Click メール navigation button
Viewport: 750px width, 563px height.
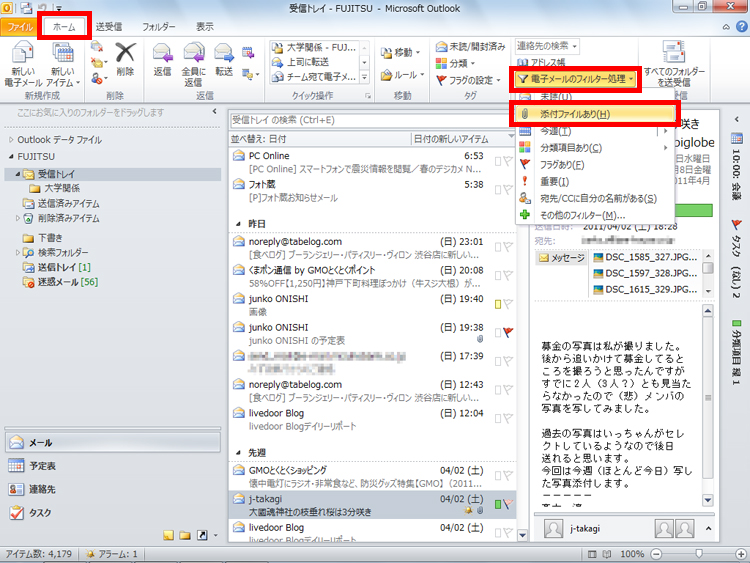coord(113,442)
